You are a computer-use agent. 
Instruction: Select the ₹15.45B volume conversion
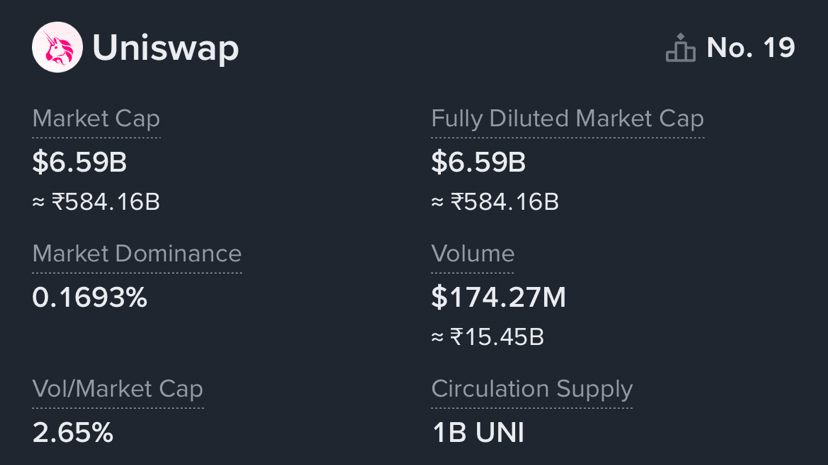(488, 337)
